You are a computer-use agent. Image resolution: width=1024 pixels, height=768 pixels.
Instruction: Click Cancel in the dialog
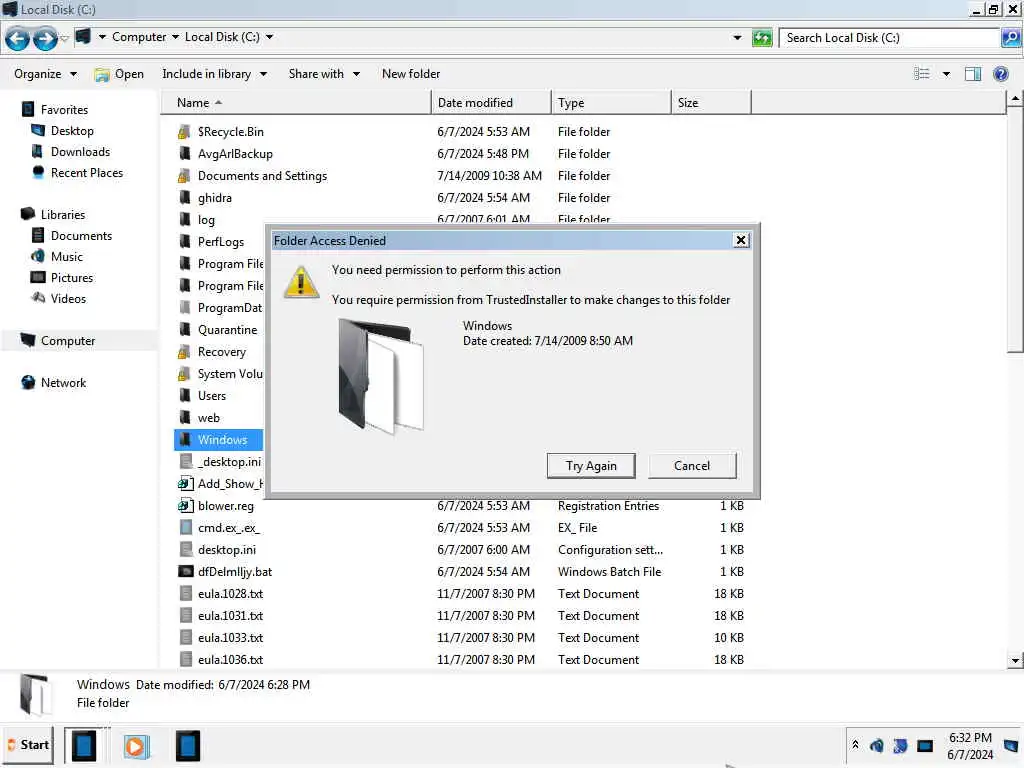click(692, 466)
